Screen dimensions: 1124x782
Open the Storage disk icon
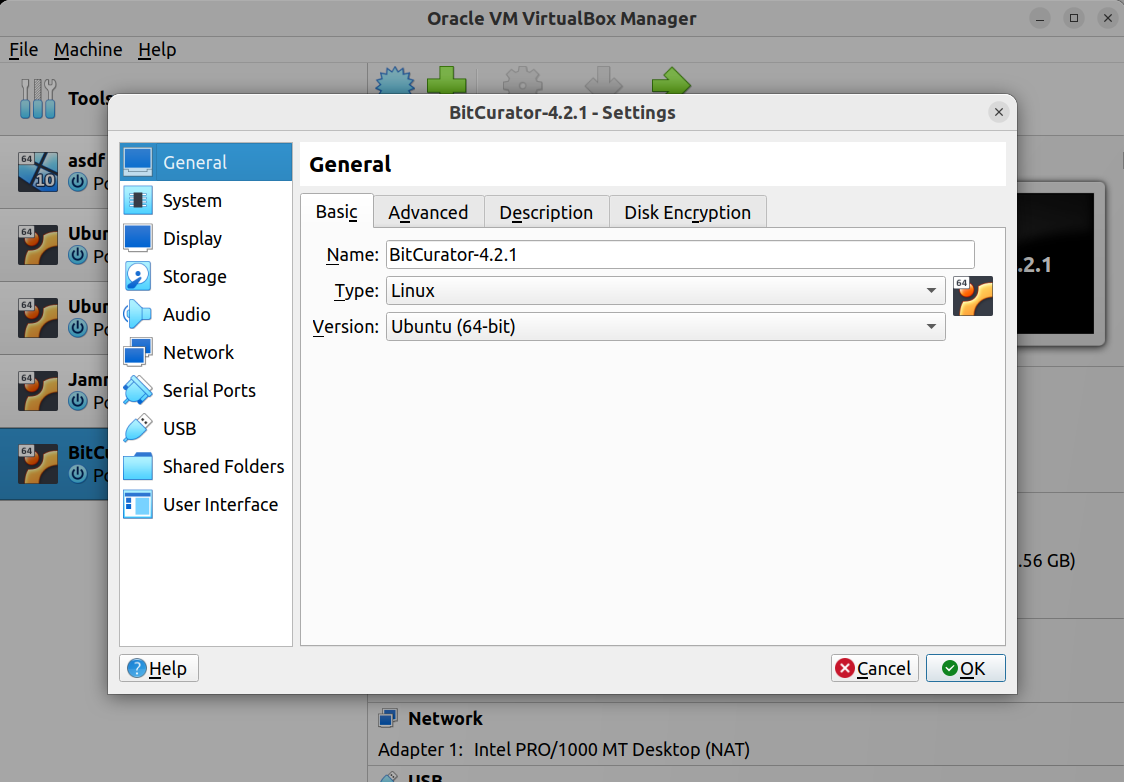(x=138, y=277)
